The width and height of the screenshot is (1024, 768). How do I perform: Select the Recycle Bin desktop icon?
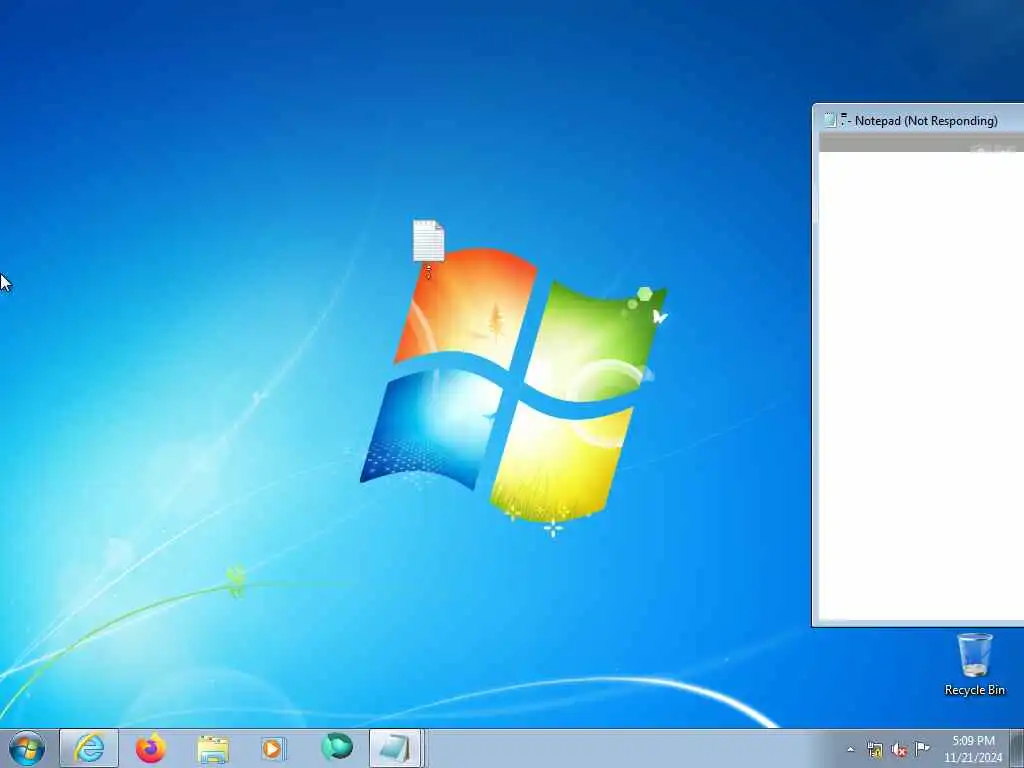[x=974, y=664]
